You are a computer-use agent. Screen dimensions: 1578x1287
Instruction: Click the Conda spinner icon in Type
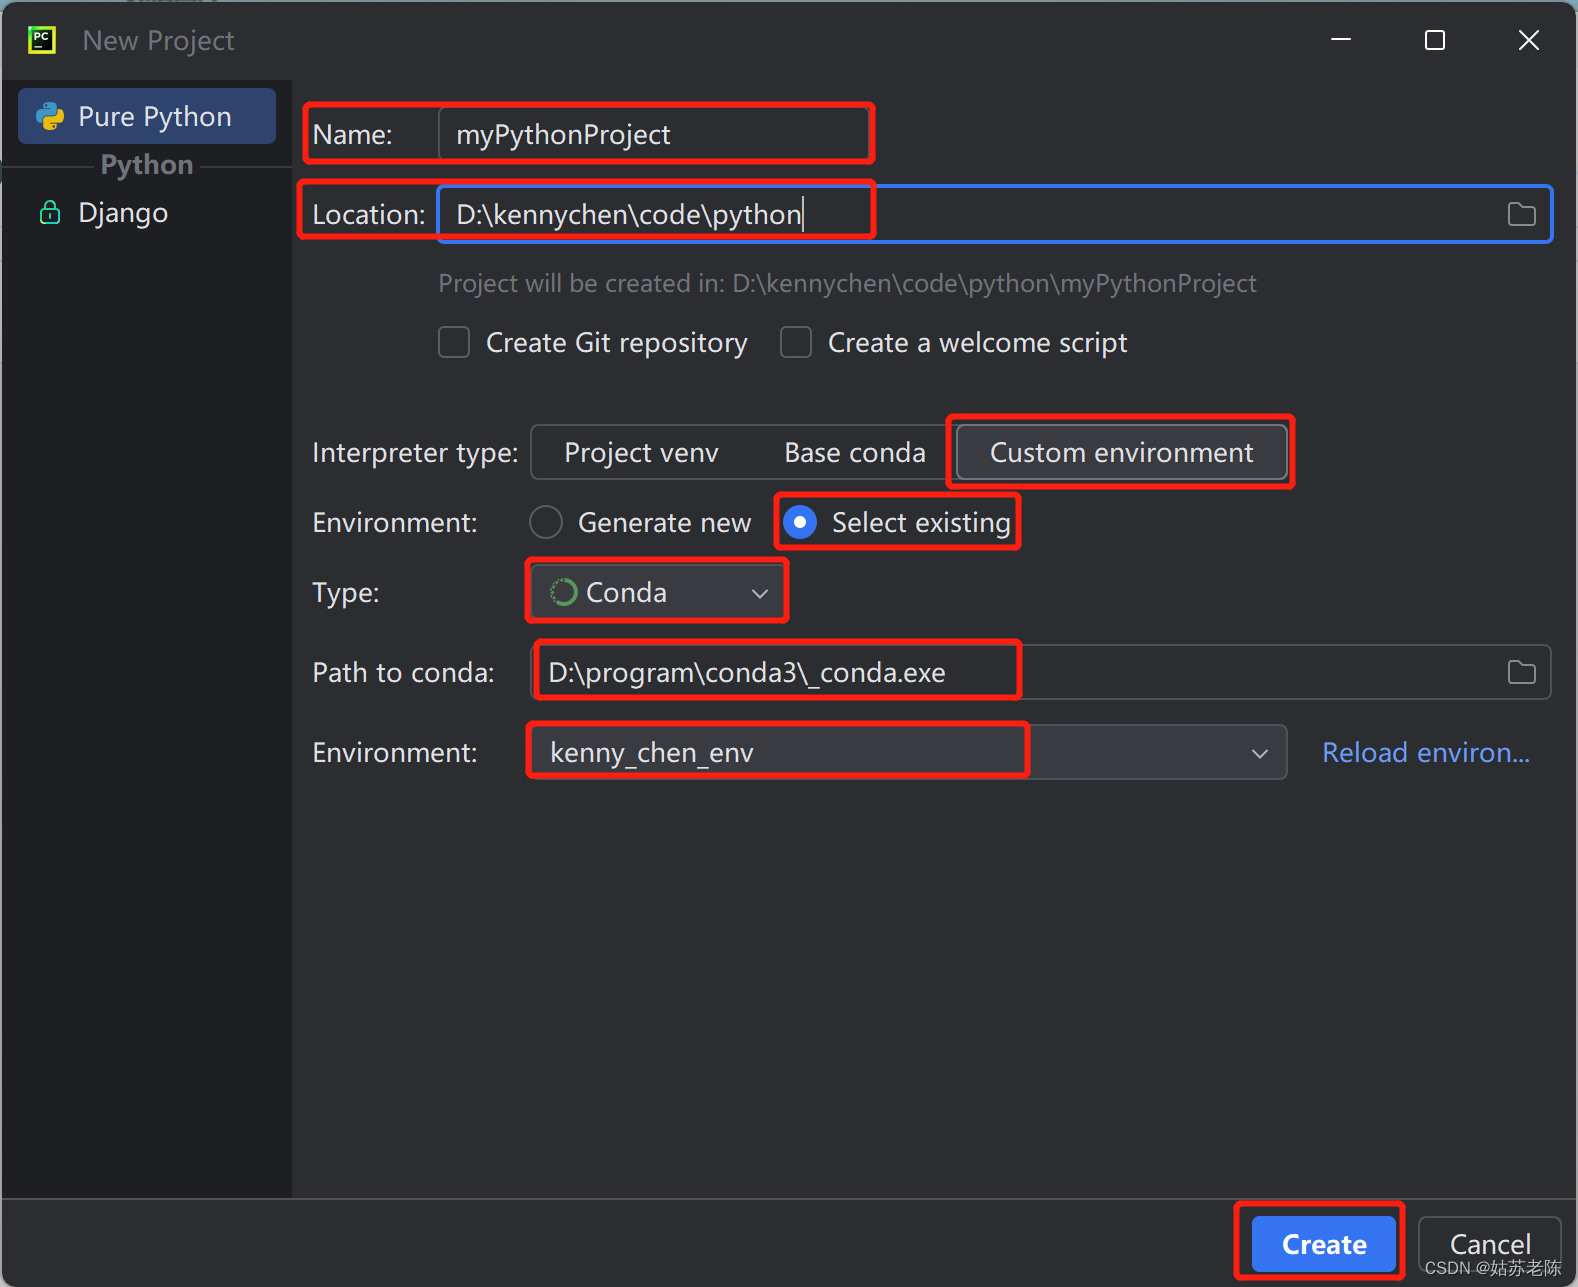coord(563,592)
